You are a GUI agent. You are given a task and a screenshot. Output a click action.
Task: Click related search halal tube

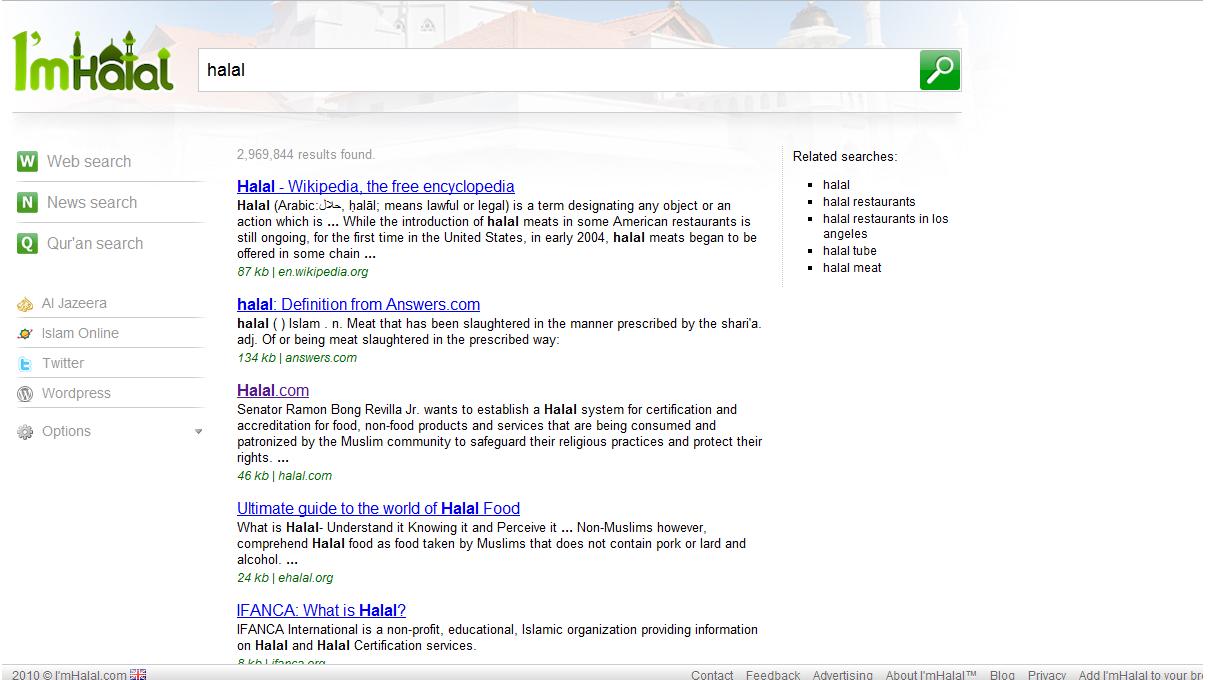pyautogui.click(x=850, y=251)
